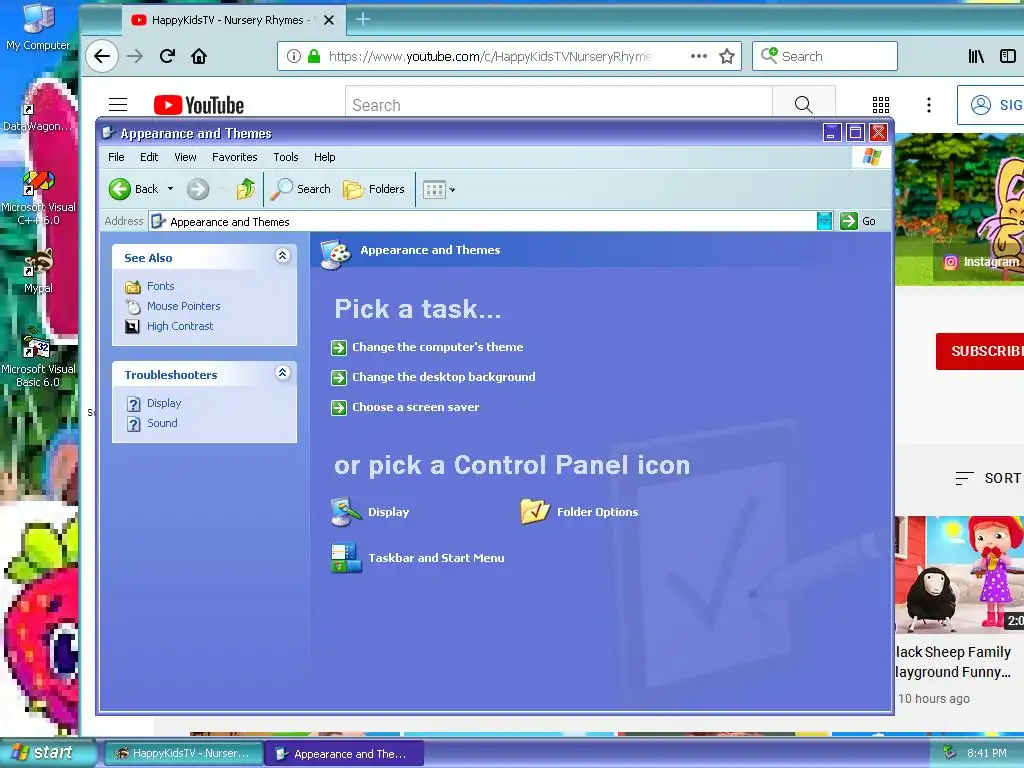Open the Black Sheep Family video thumbnail
This screenshot has height=768, width=1024.
[x=959, y=575]
